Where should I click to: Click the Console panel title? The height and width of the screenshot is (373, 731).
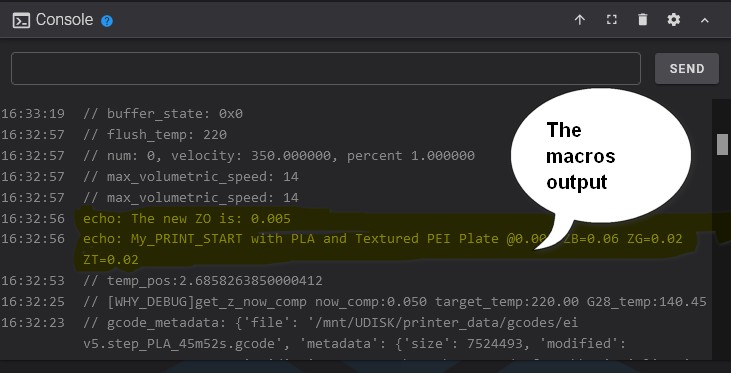click(x=64, y=20)
